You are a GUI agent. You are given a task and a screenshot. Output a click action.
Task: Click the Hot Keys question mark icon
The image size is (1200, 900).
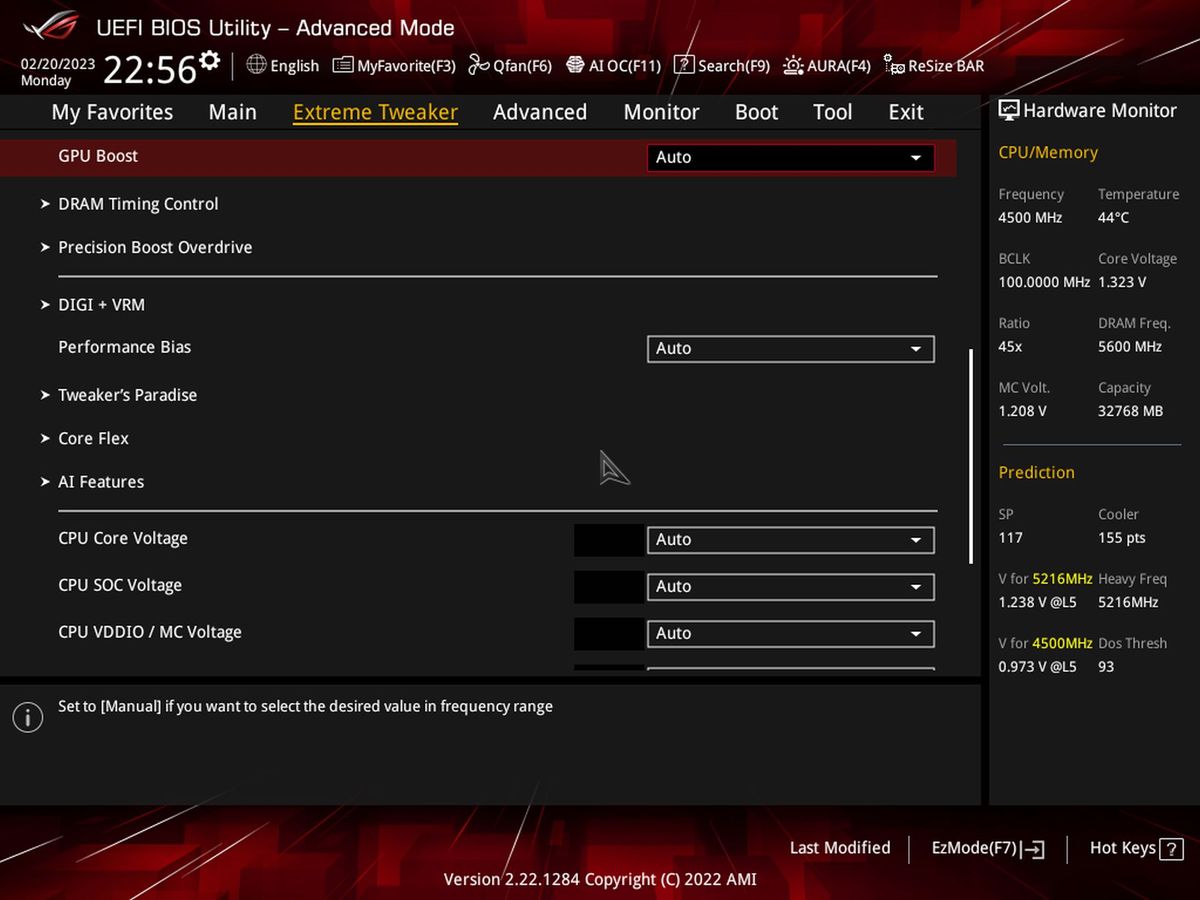[x=1171, y=848]
